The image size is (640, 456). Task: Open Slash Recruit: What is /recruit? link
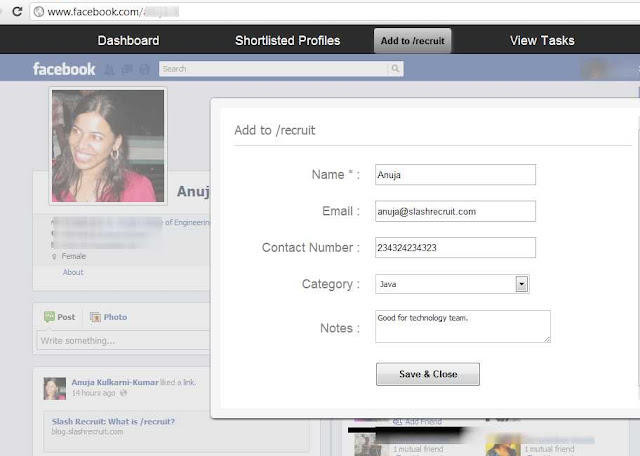coord(113,421)
